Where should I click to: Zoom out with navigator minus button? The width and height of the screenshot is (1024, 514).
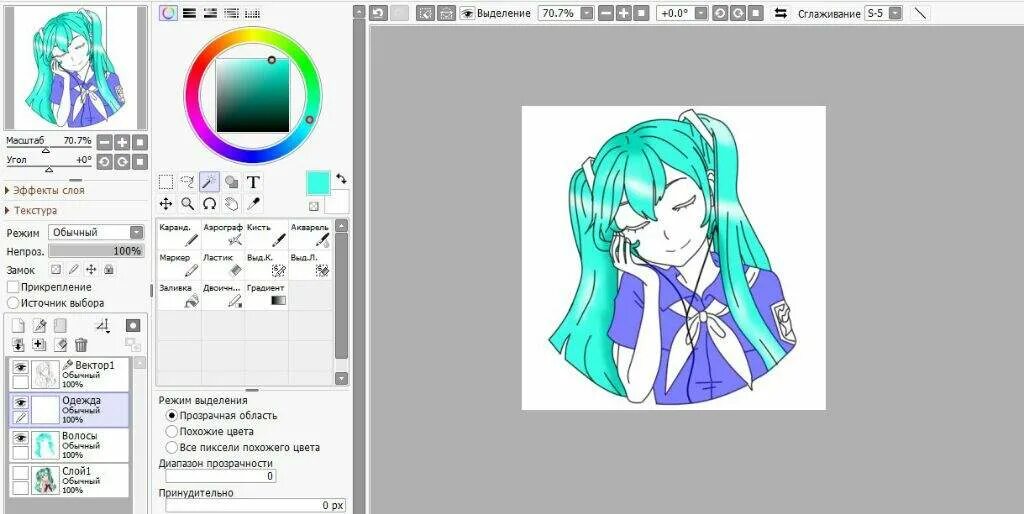click(104, 142)
